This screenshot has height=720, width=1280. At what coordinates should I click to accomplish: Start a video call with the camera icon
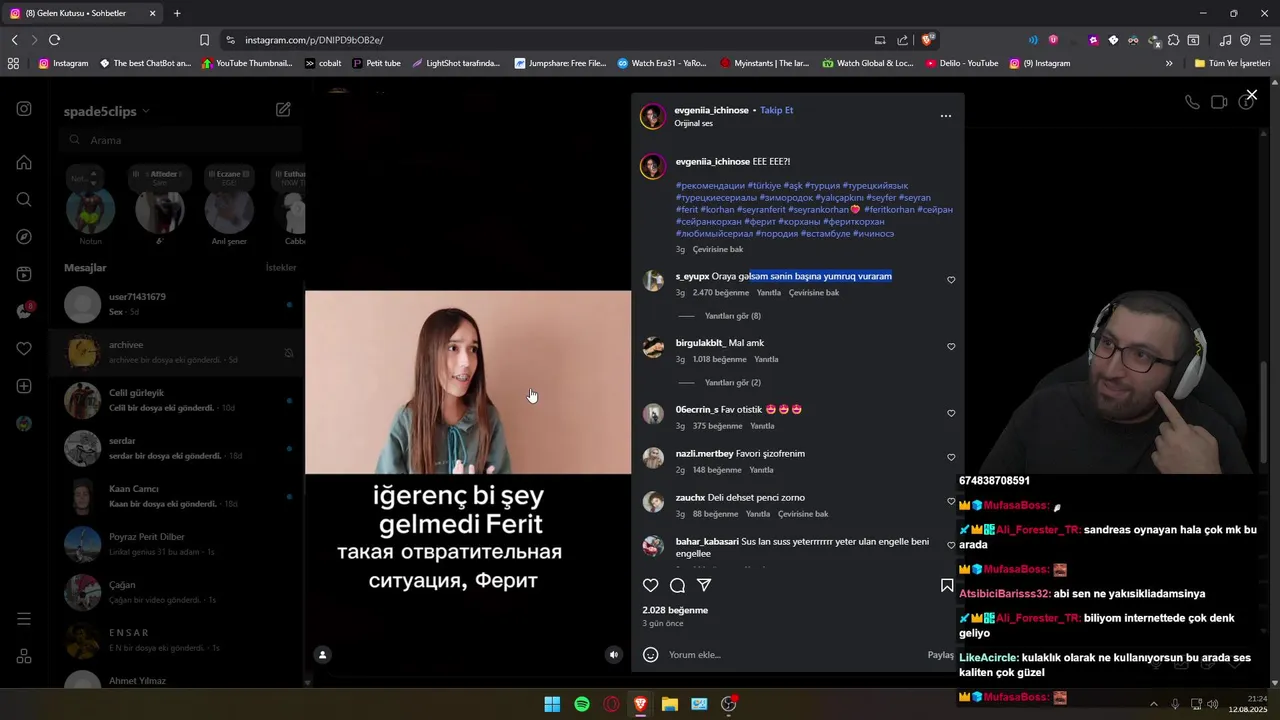click(1219, 102)
